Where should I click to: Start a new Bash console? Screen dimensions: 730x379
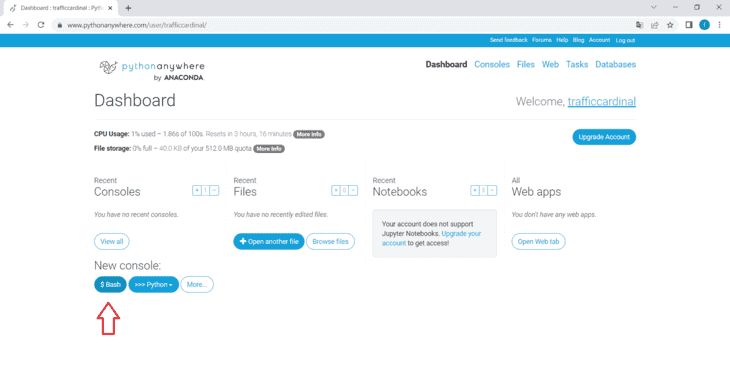[x=110, y=284]
